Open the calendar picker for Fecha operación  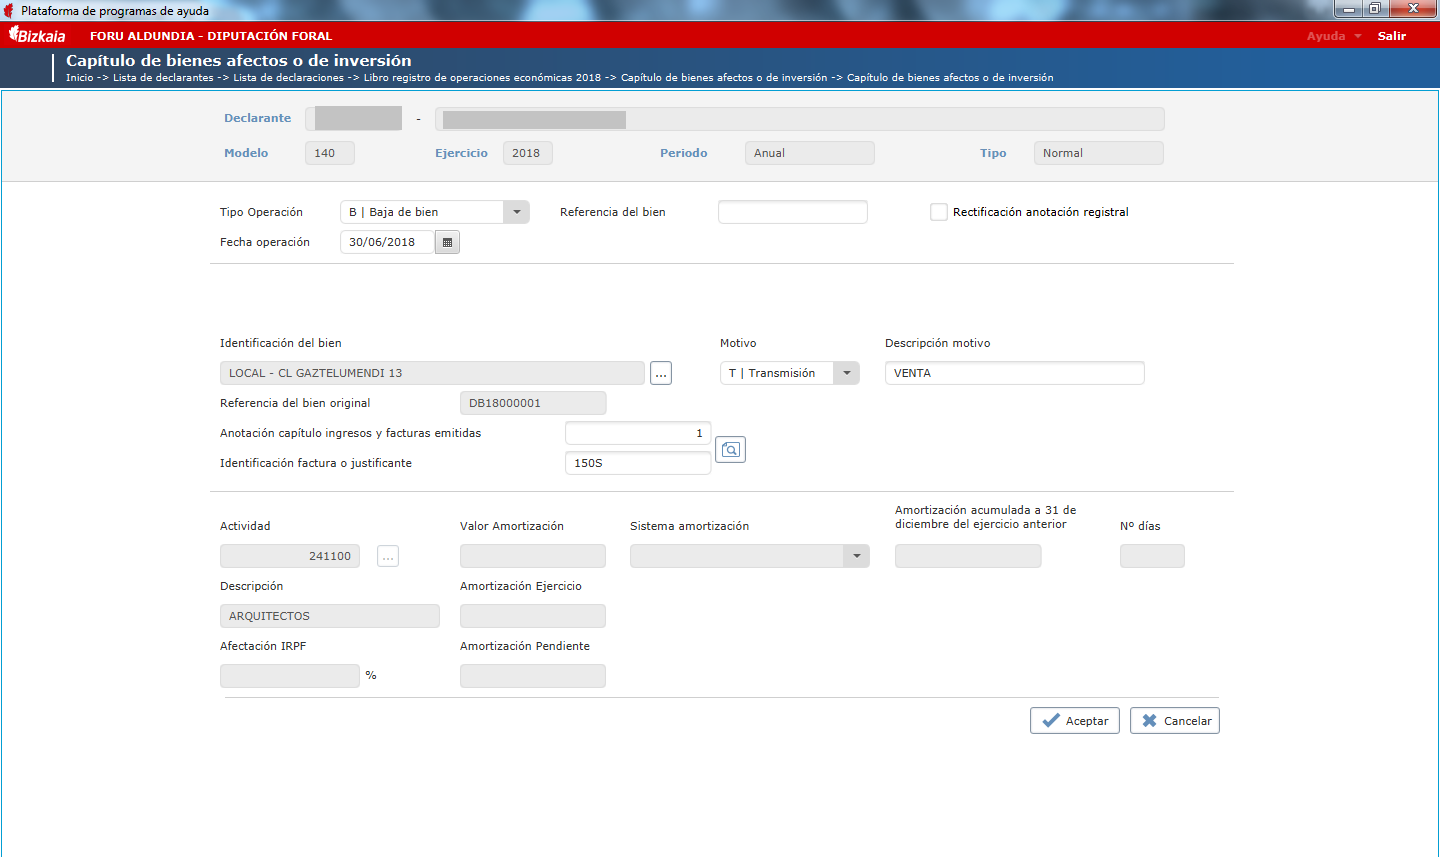tap(447, 242)
